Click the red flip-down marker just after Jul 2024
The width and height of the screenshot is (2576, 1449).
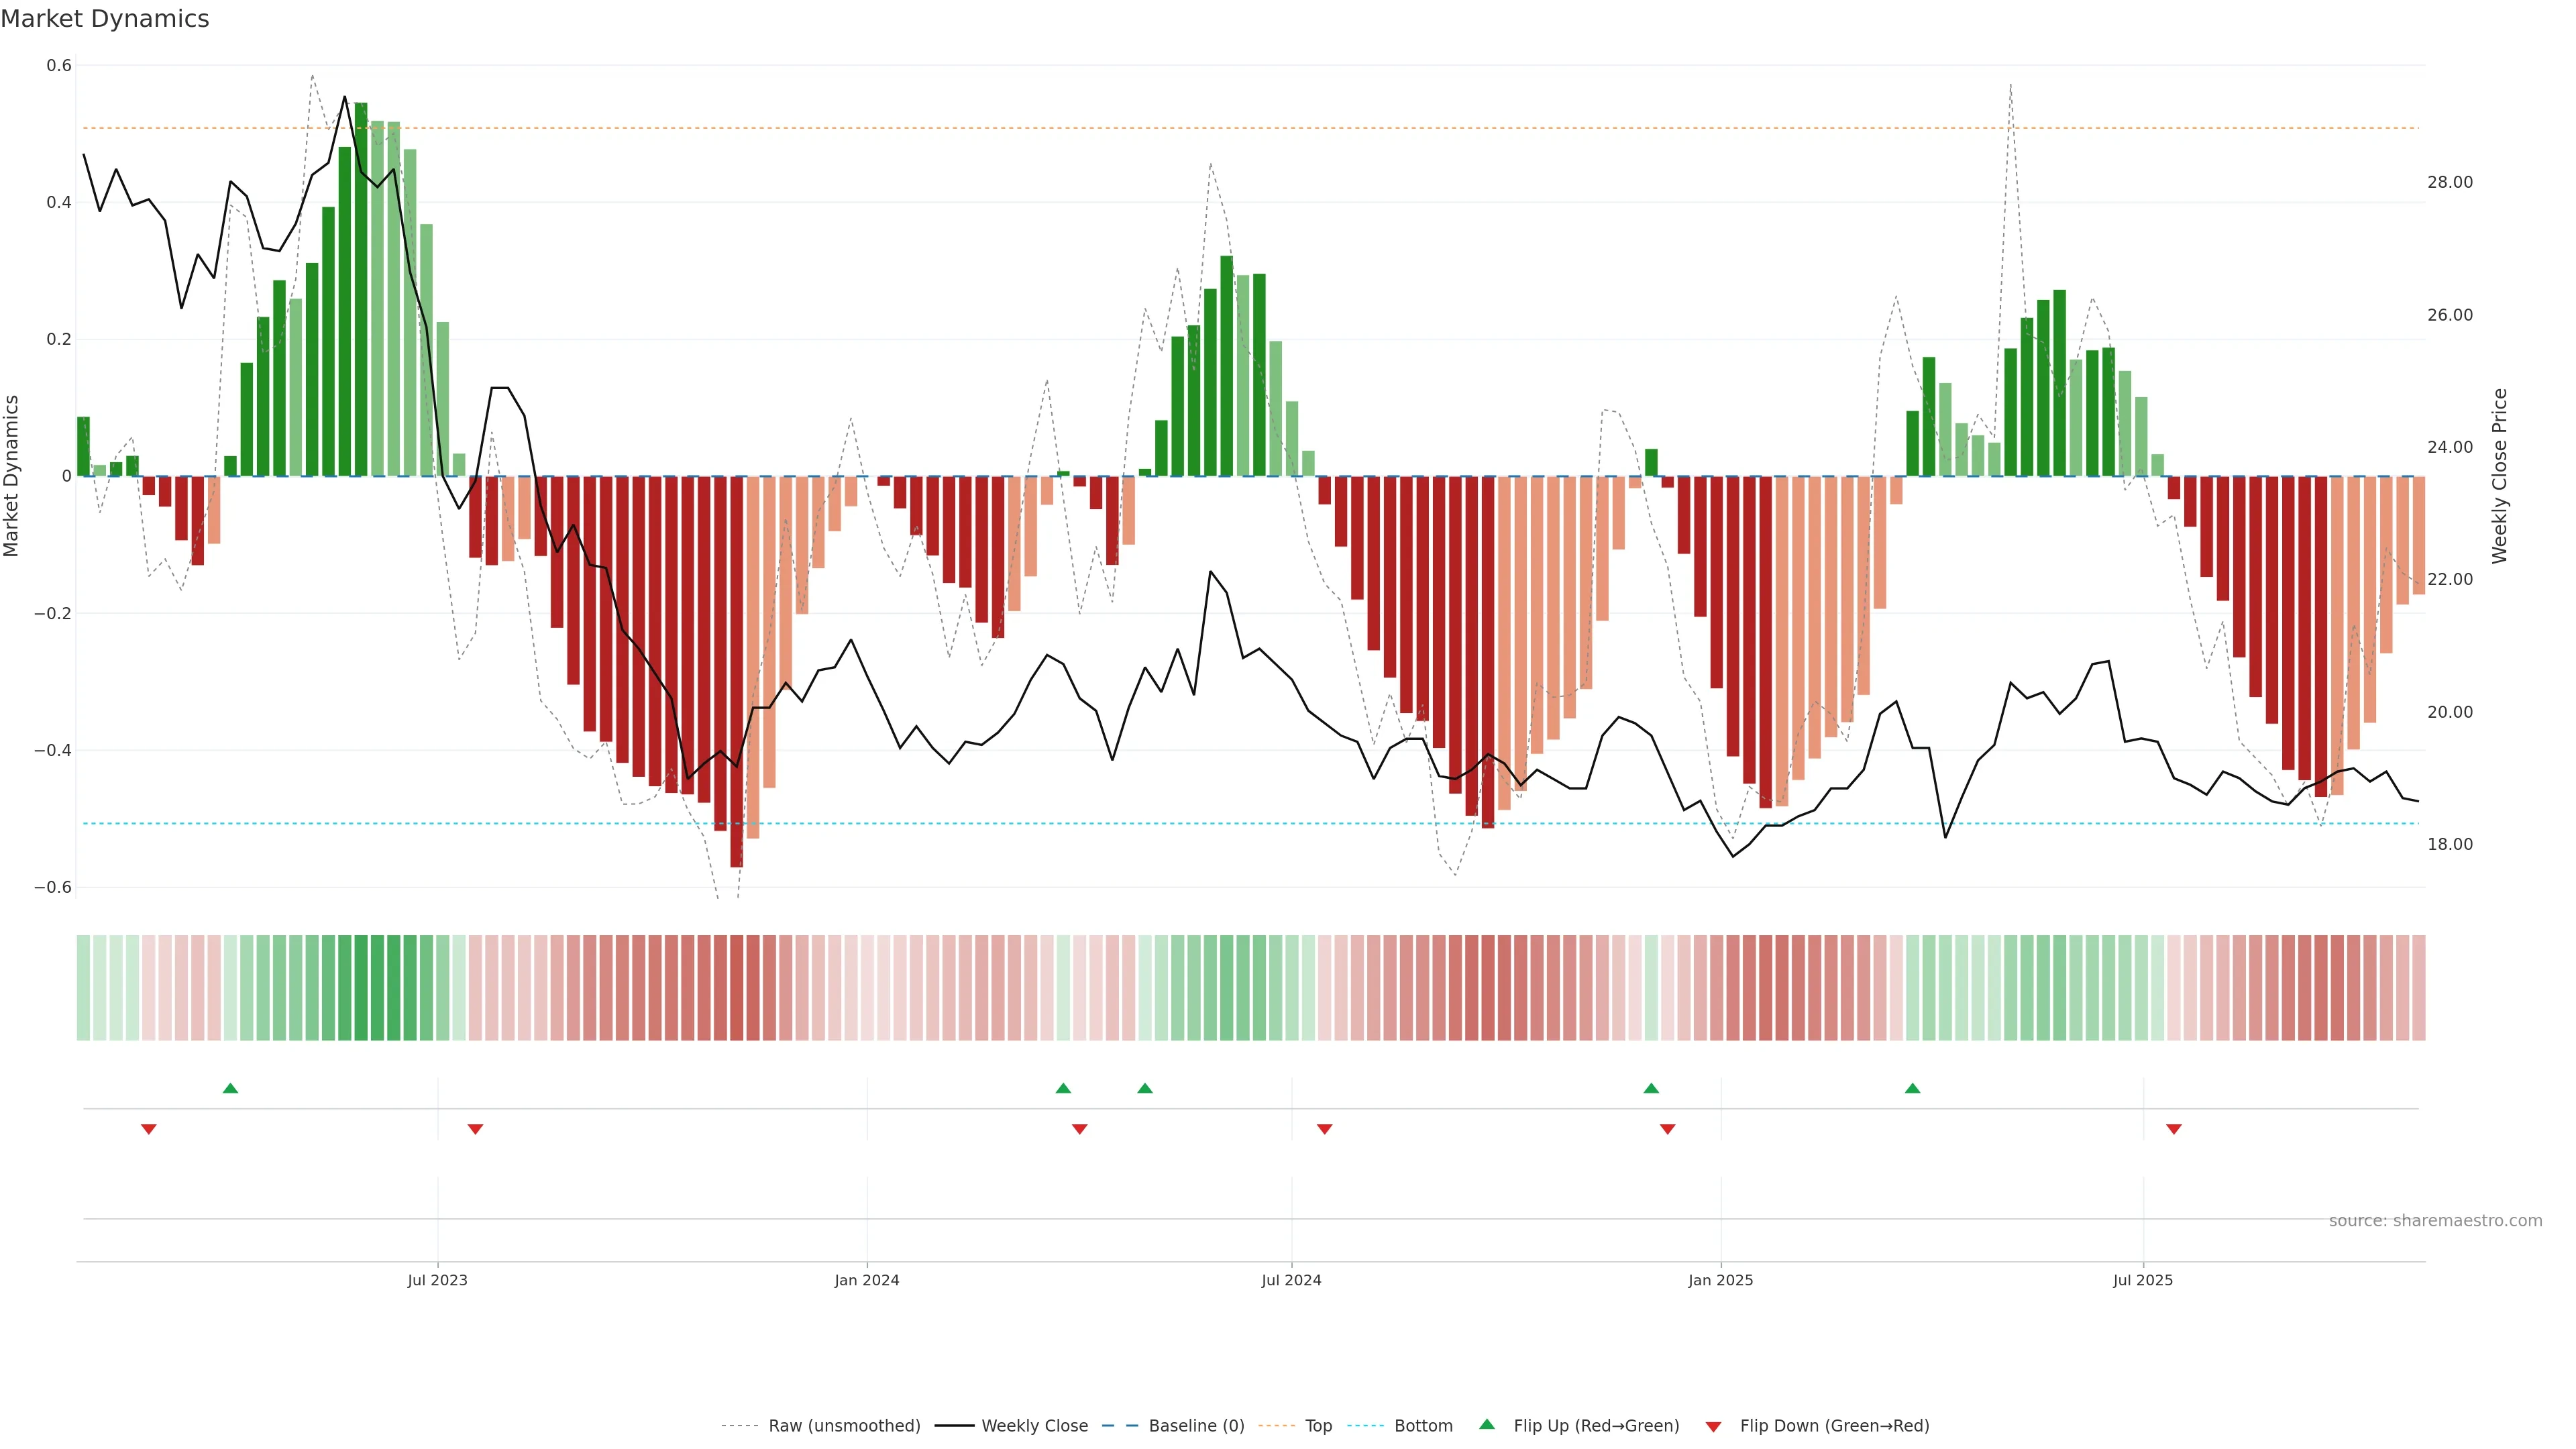(1324, 1129)
